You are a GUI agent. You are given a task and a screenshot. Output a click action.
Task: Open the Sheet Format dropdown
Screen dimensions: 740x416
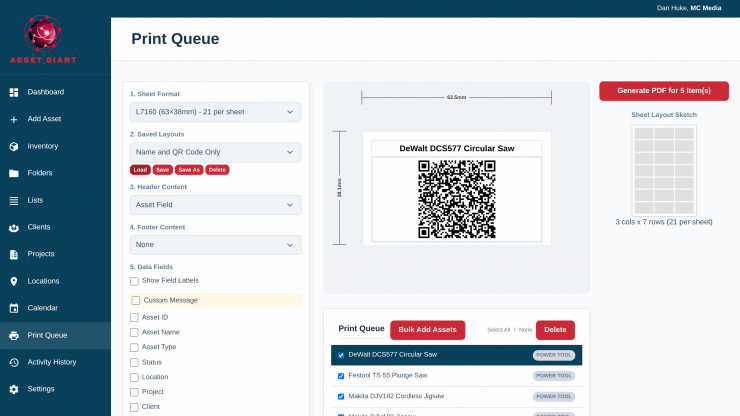pyautogui.click(x=216, y=112)
